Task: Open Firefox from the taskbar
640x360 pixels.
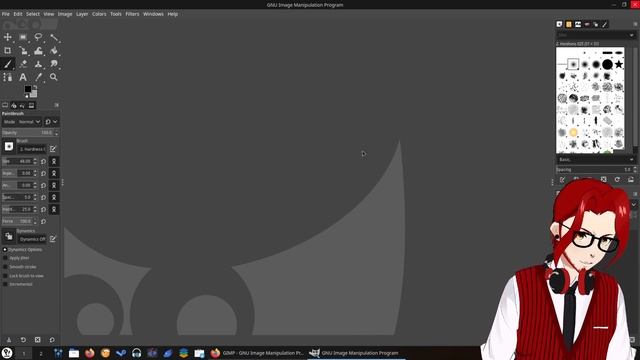Action: [90, 353]
